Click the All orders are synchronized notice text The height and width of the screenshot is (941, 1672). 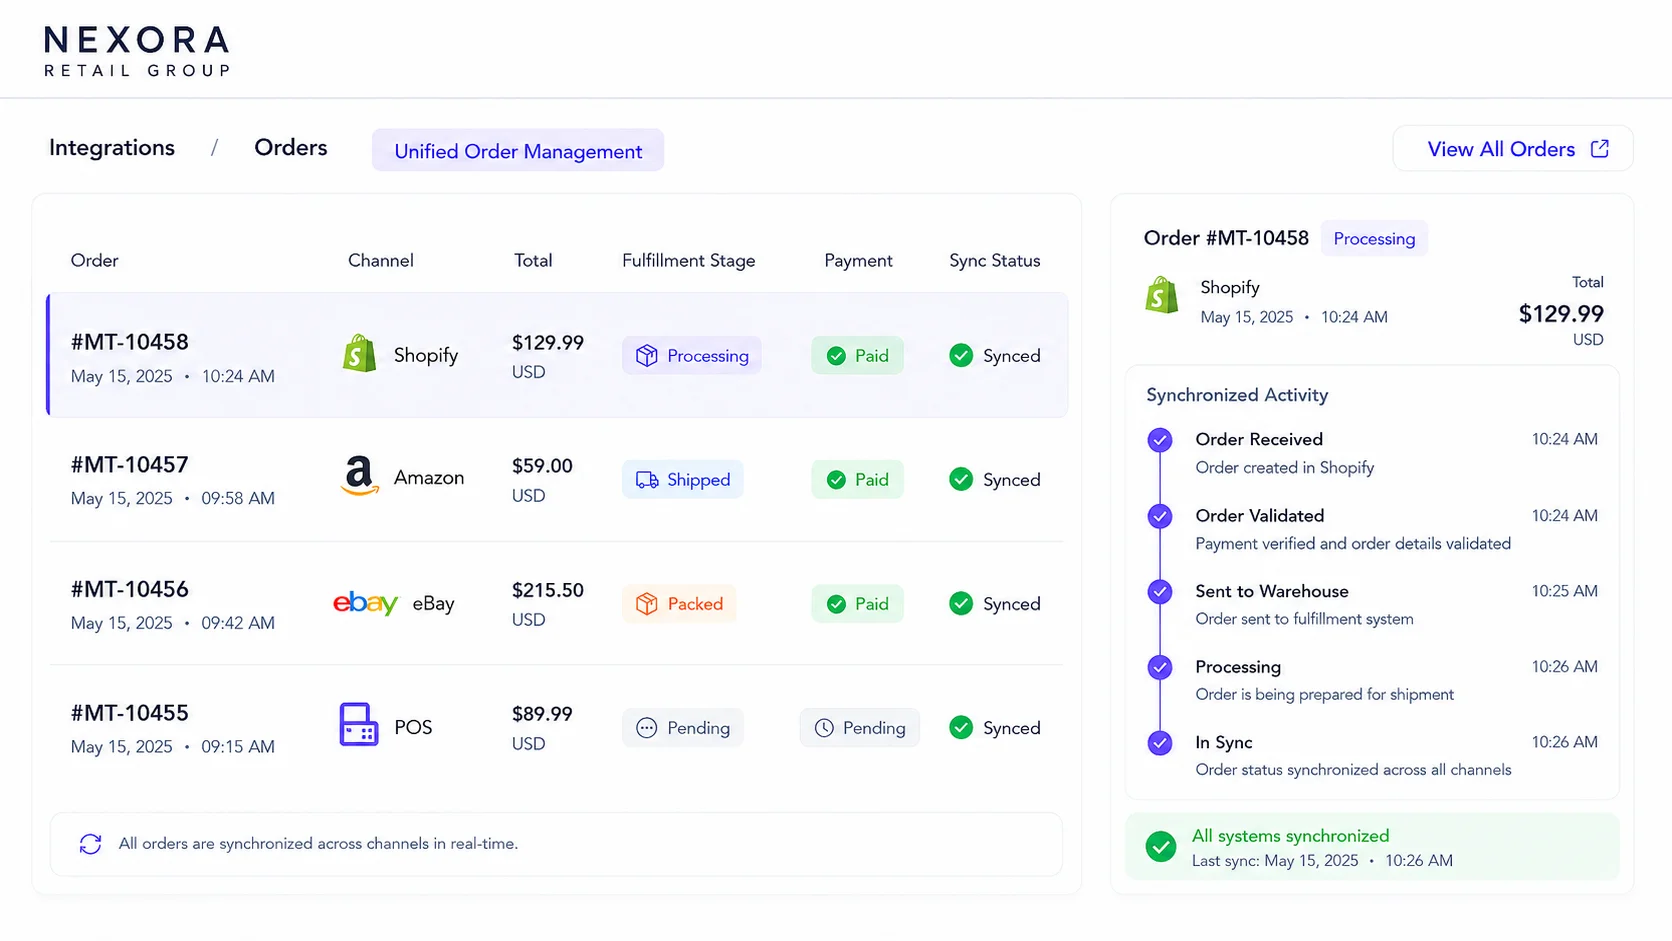point(318,844)
